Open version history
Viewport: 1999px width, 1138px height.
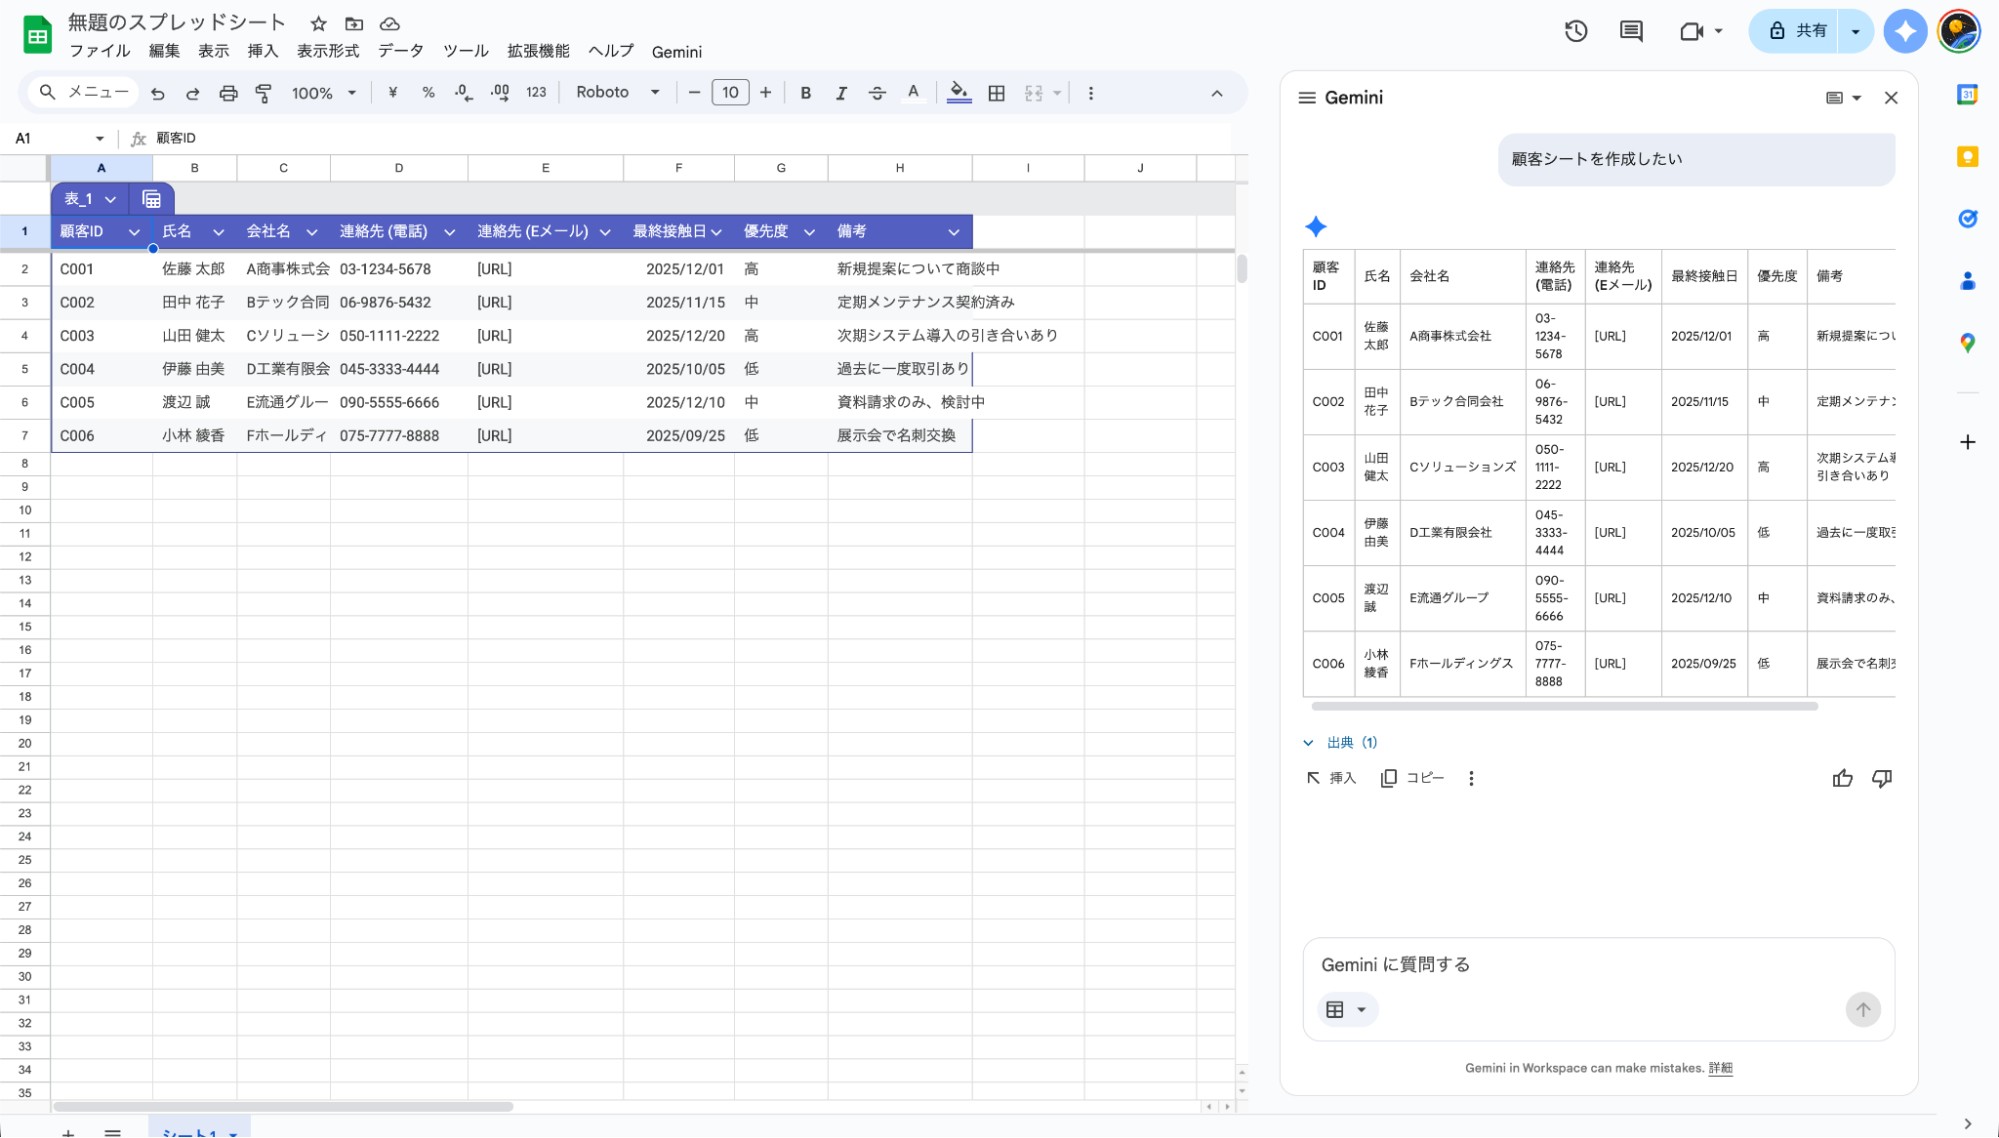point(1575,31)
